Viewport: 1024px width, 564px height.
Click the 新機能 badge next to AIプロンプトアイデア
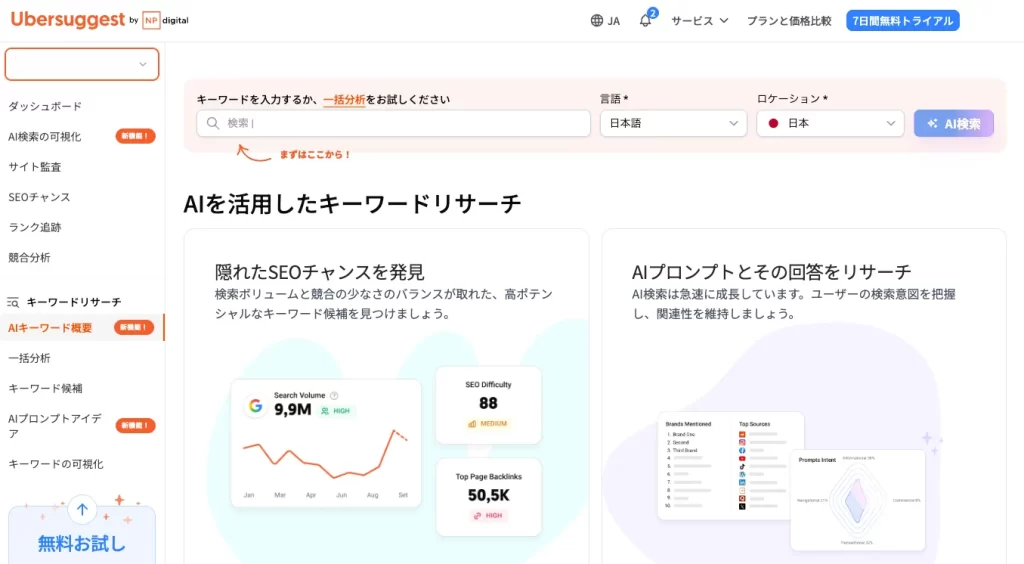pos(136,426)
